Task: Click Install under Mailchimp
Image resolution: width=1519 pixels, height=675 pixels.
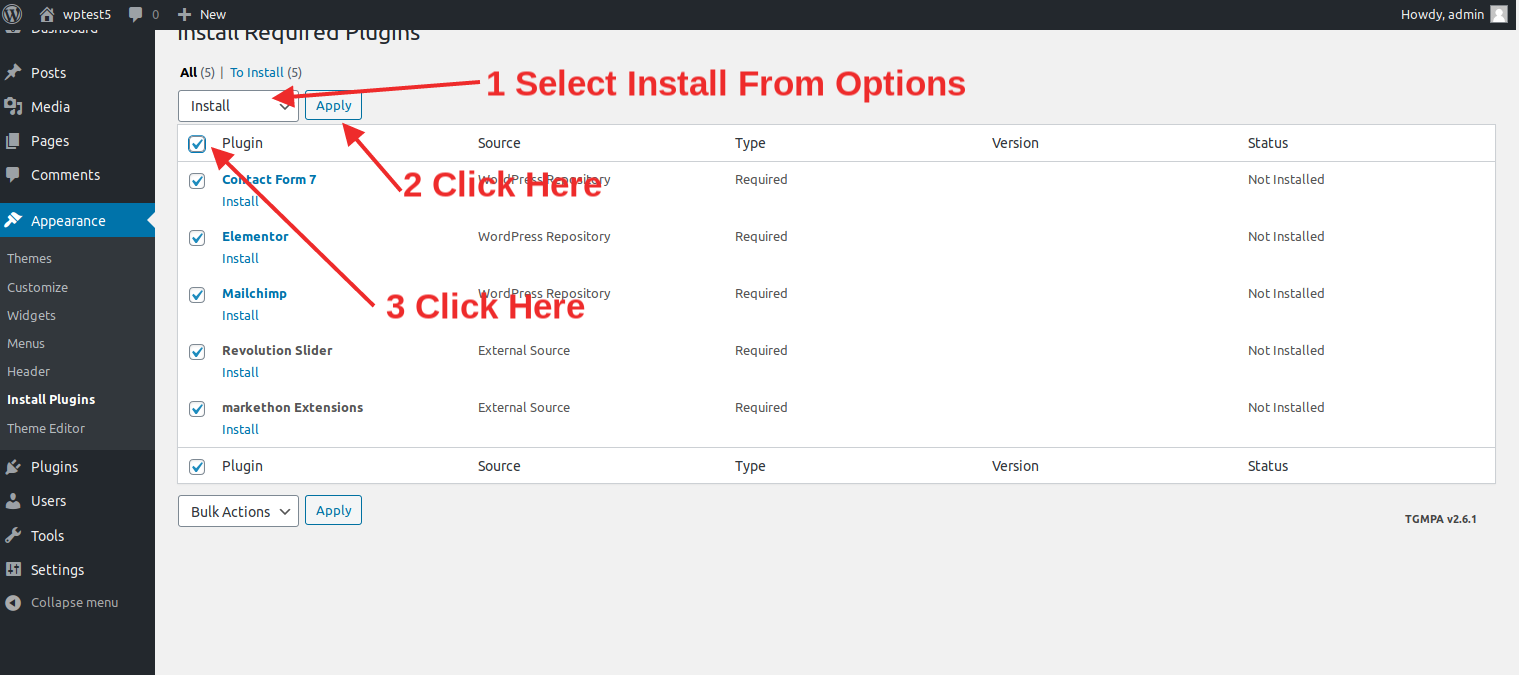Action: [x=240, y=315]
